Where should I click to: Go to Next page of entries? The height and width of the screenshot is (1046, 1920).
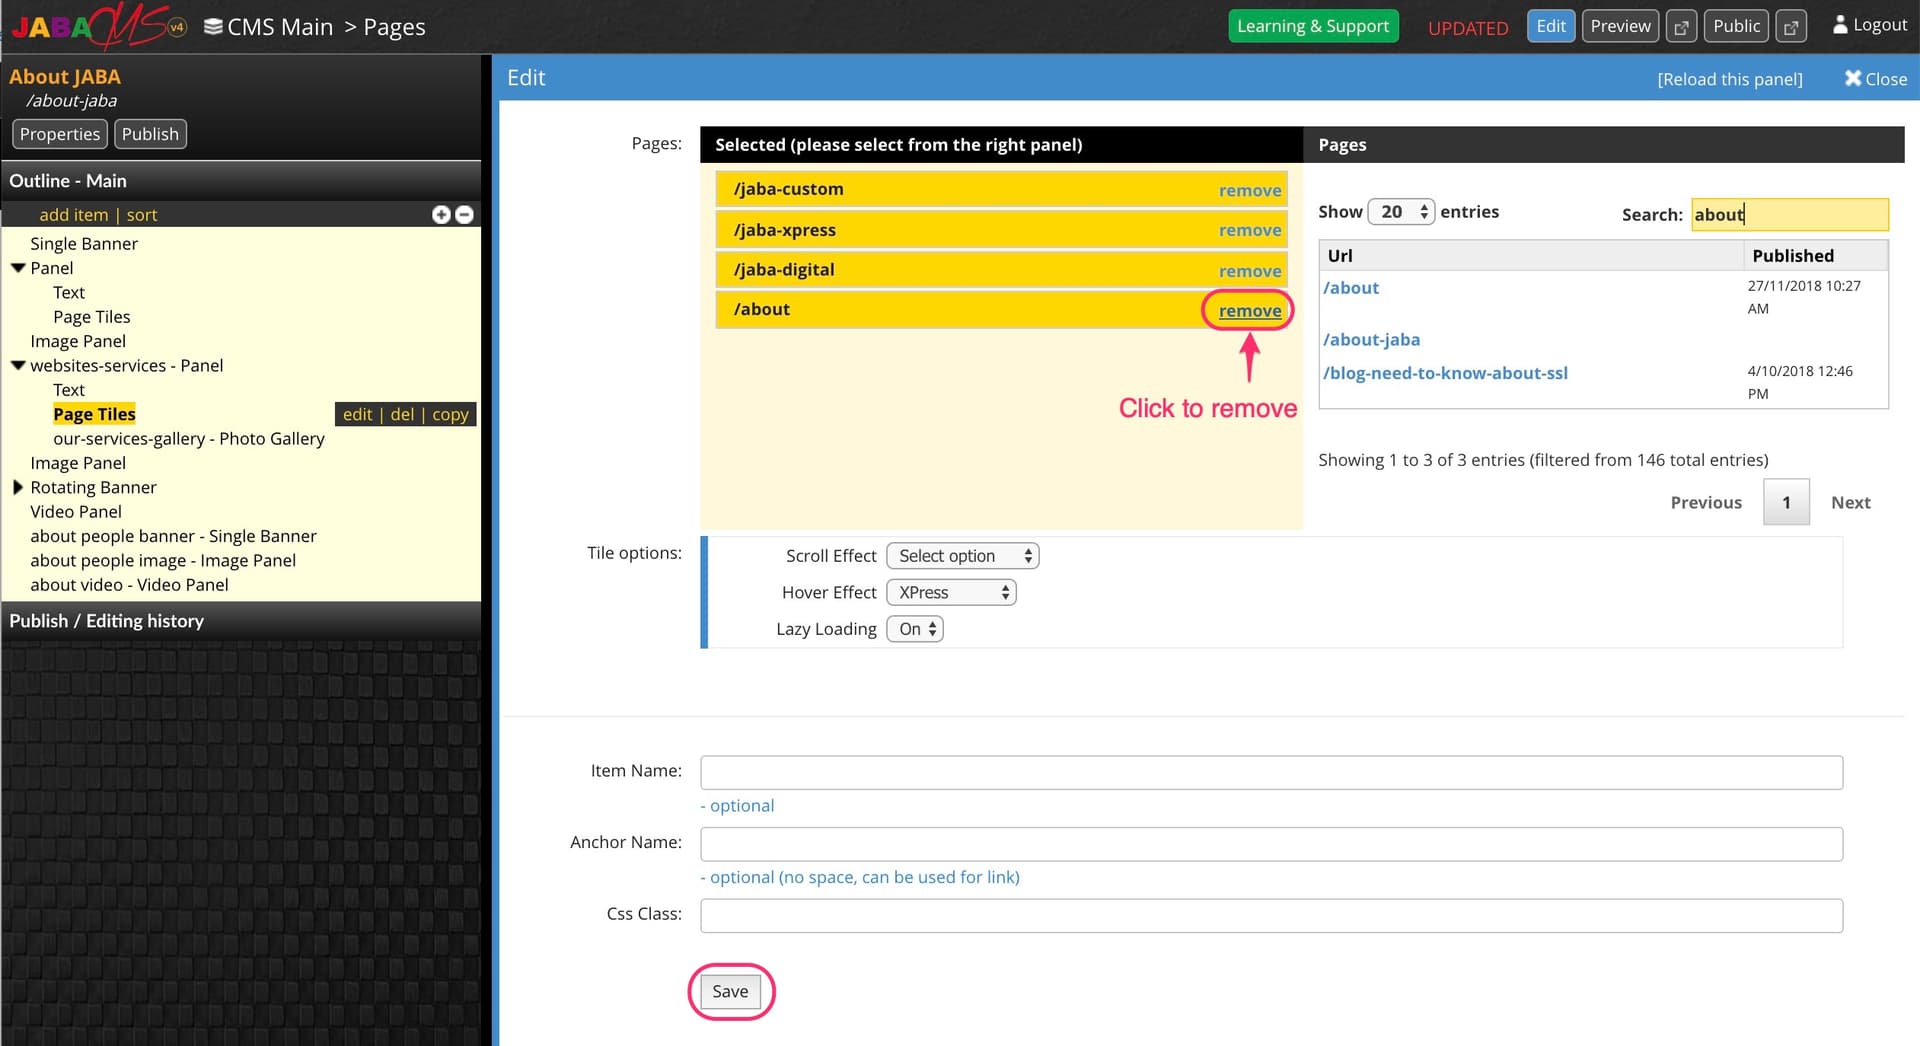pos(1850,503)
